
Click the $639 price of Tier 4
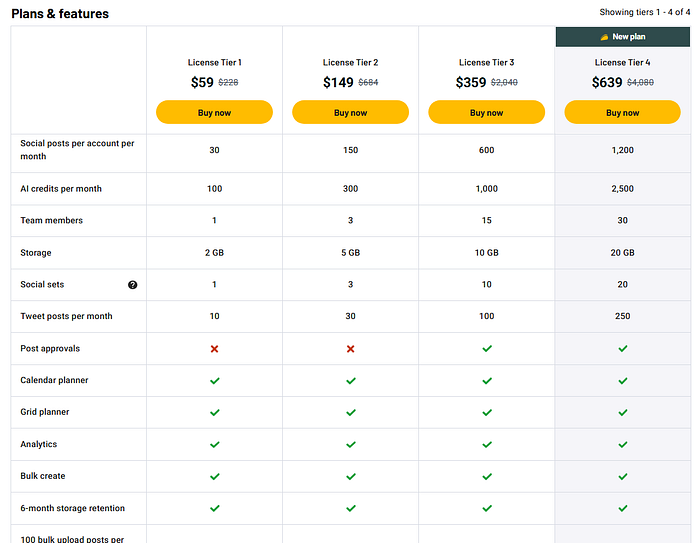pyautogui.click(x=607, y=83)
